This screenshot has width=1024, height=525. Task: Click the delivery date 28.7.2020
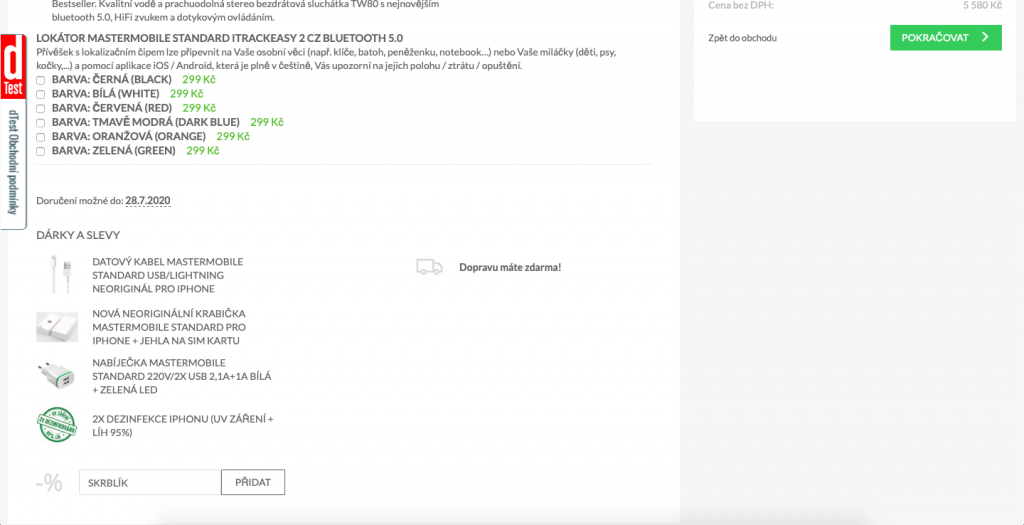(x=148, y=200)
